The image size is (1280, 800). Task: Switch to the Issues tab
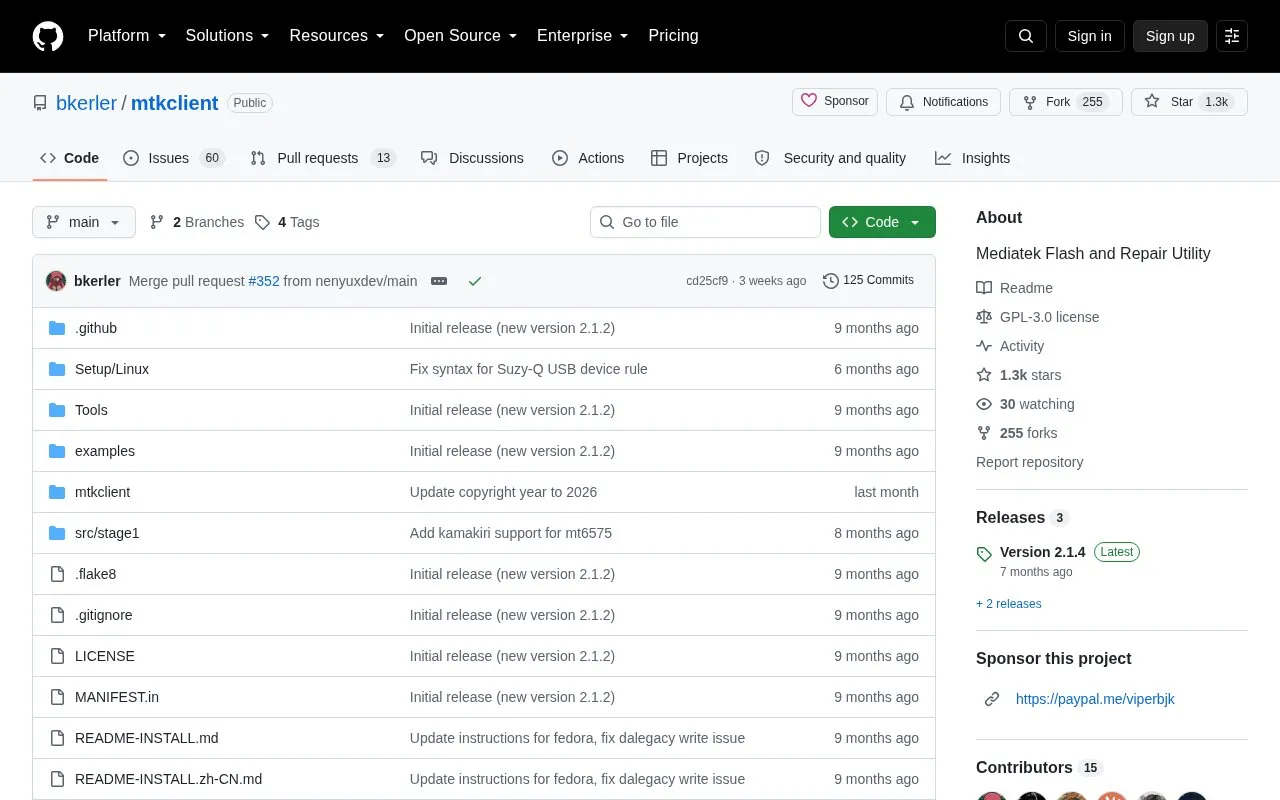click(x=173, y=158)
